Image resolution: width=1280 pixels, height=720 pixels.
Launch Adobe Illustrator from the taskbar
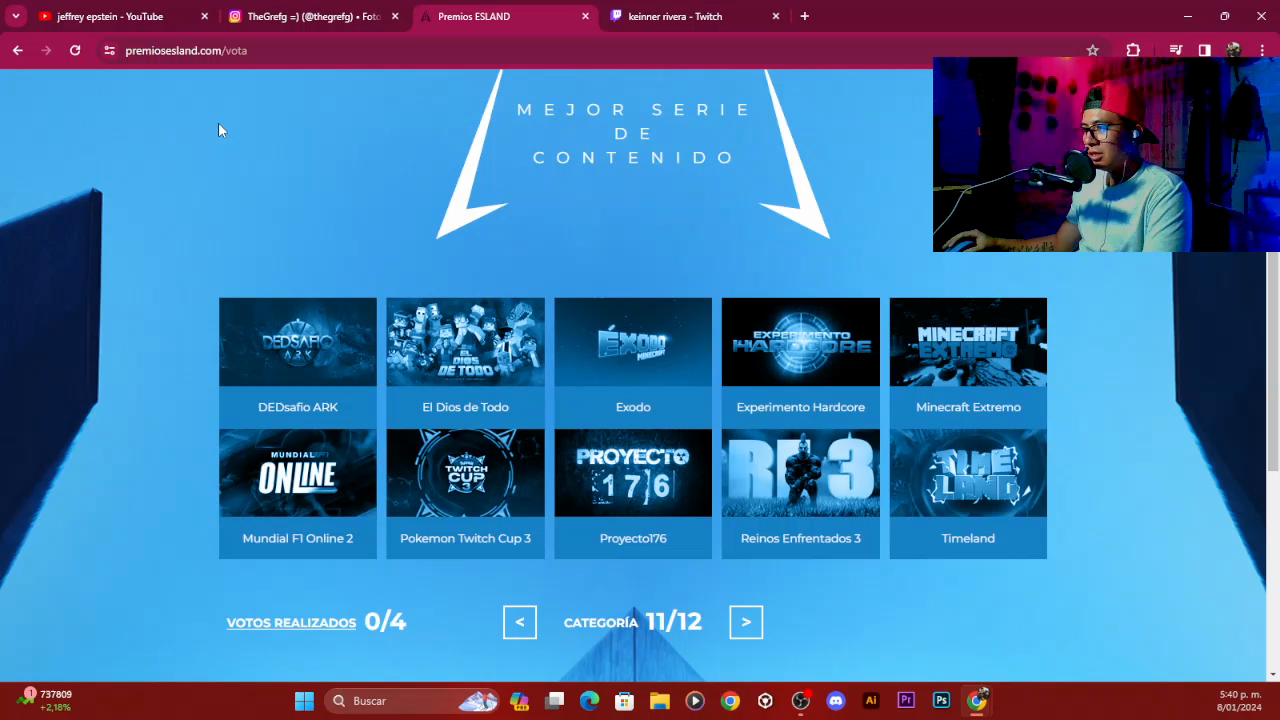click(871, 701)
